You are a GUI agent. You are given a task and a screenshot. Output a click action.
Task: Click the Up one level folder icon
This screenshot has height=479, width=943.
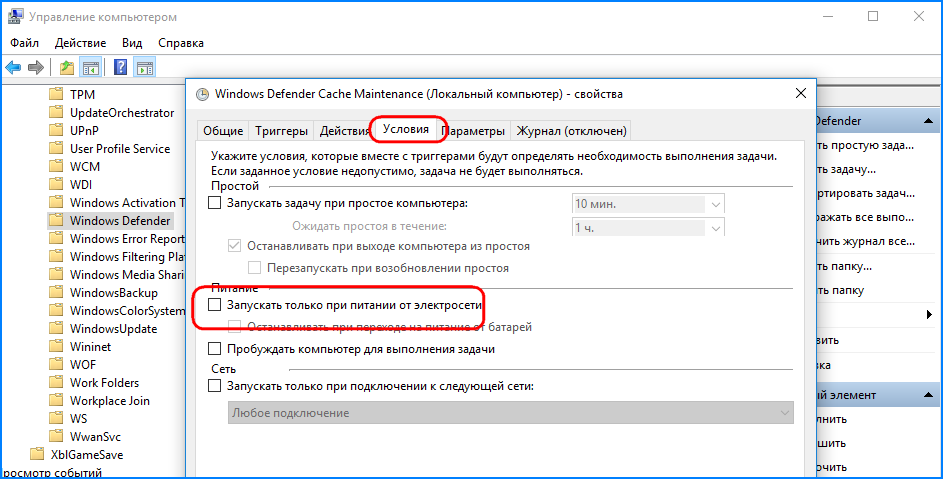(x=66, y=68)
